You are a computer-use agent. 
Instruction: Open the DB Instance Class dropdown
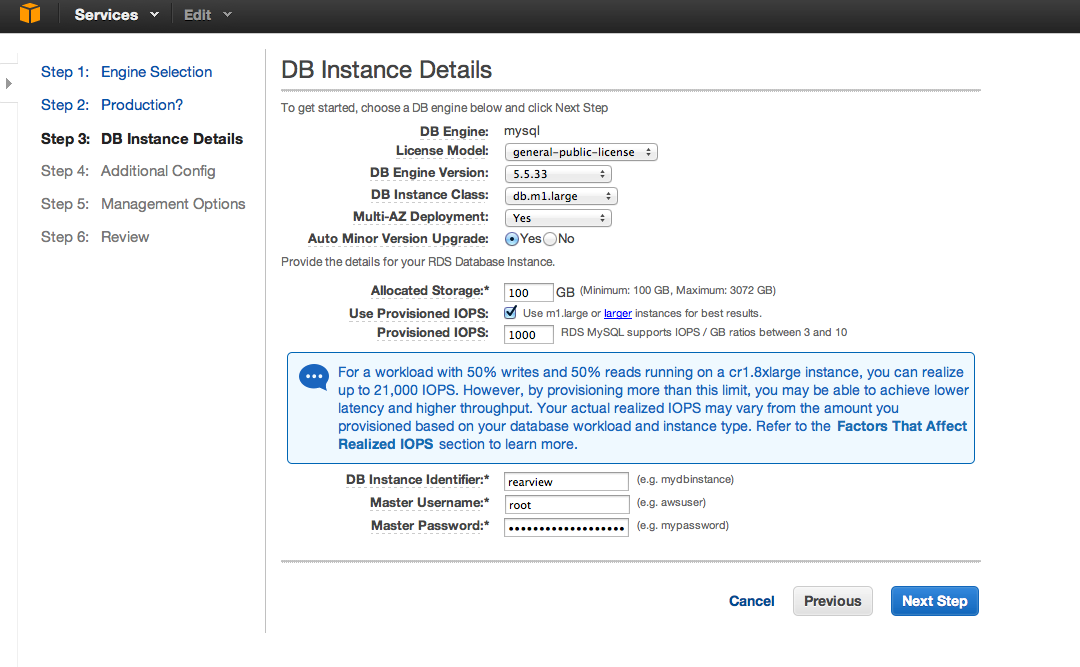561,196
